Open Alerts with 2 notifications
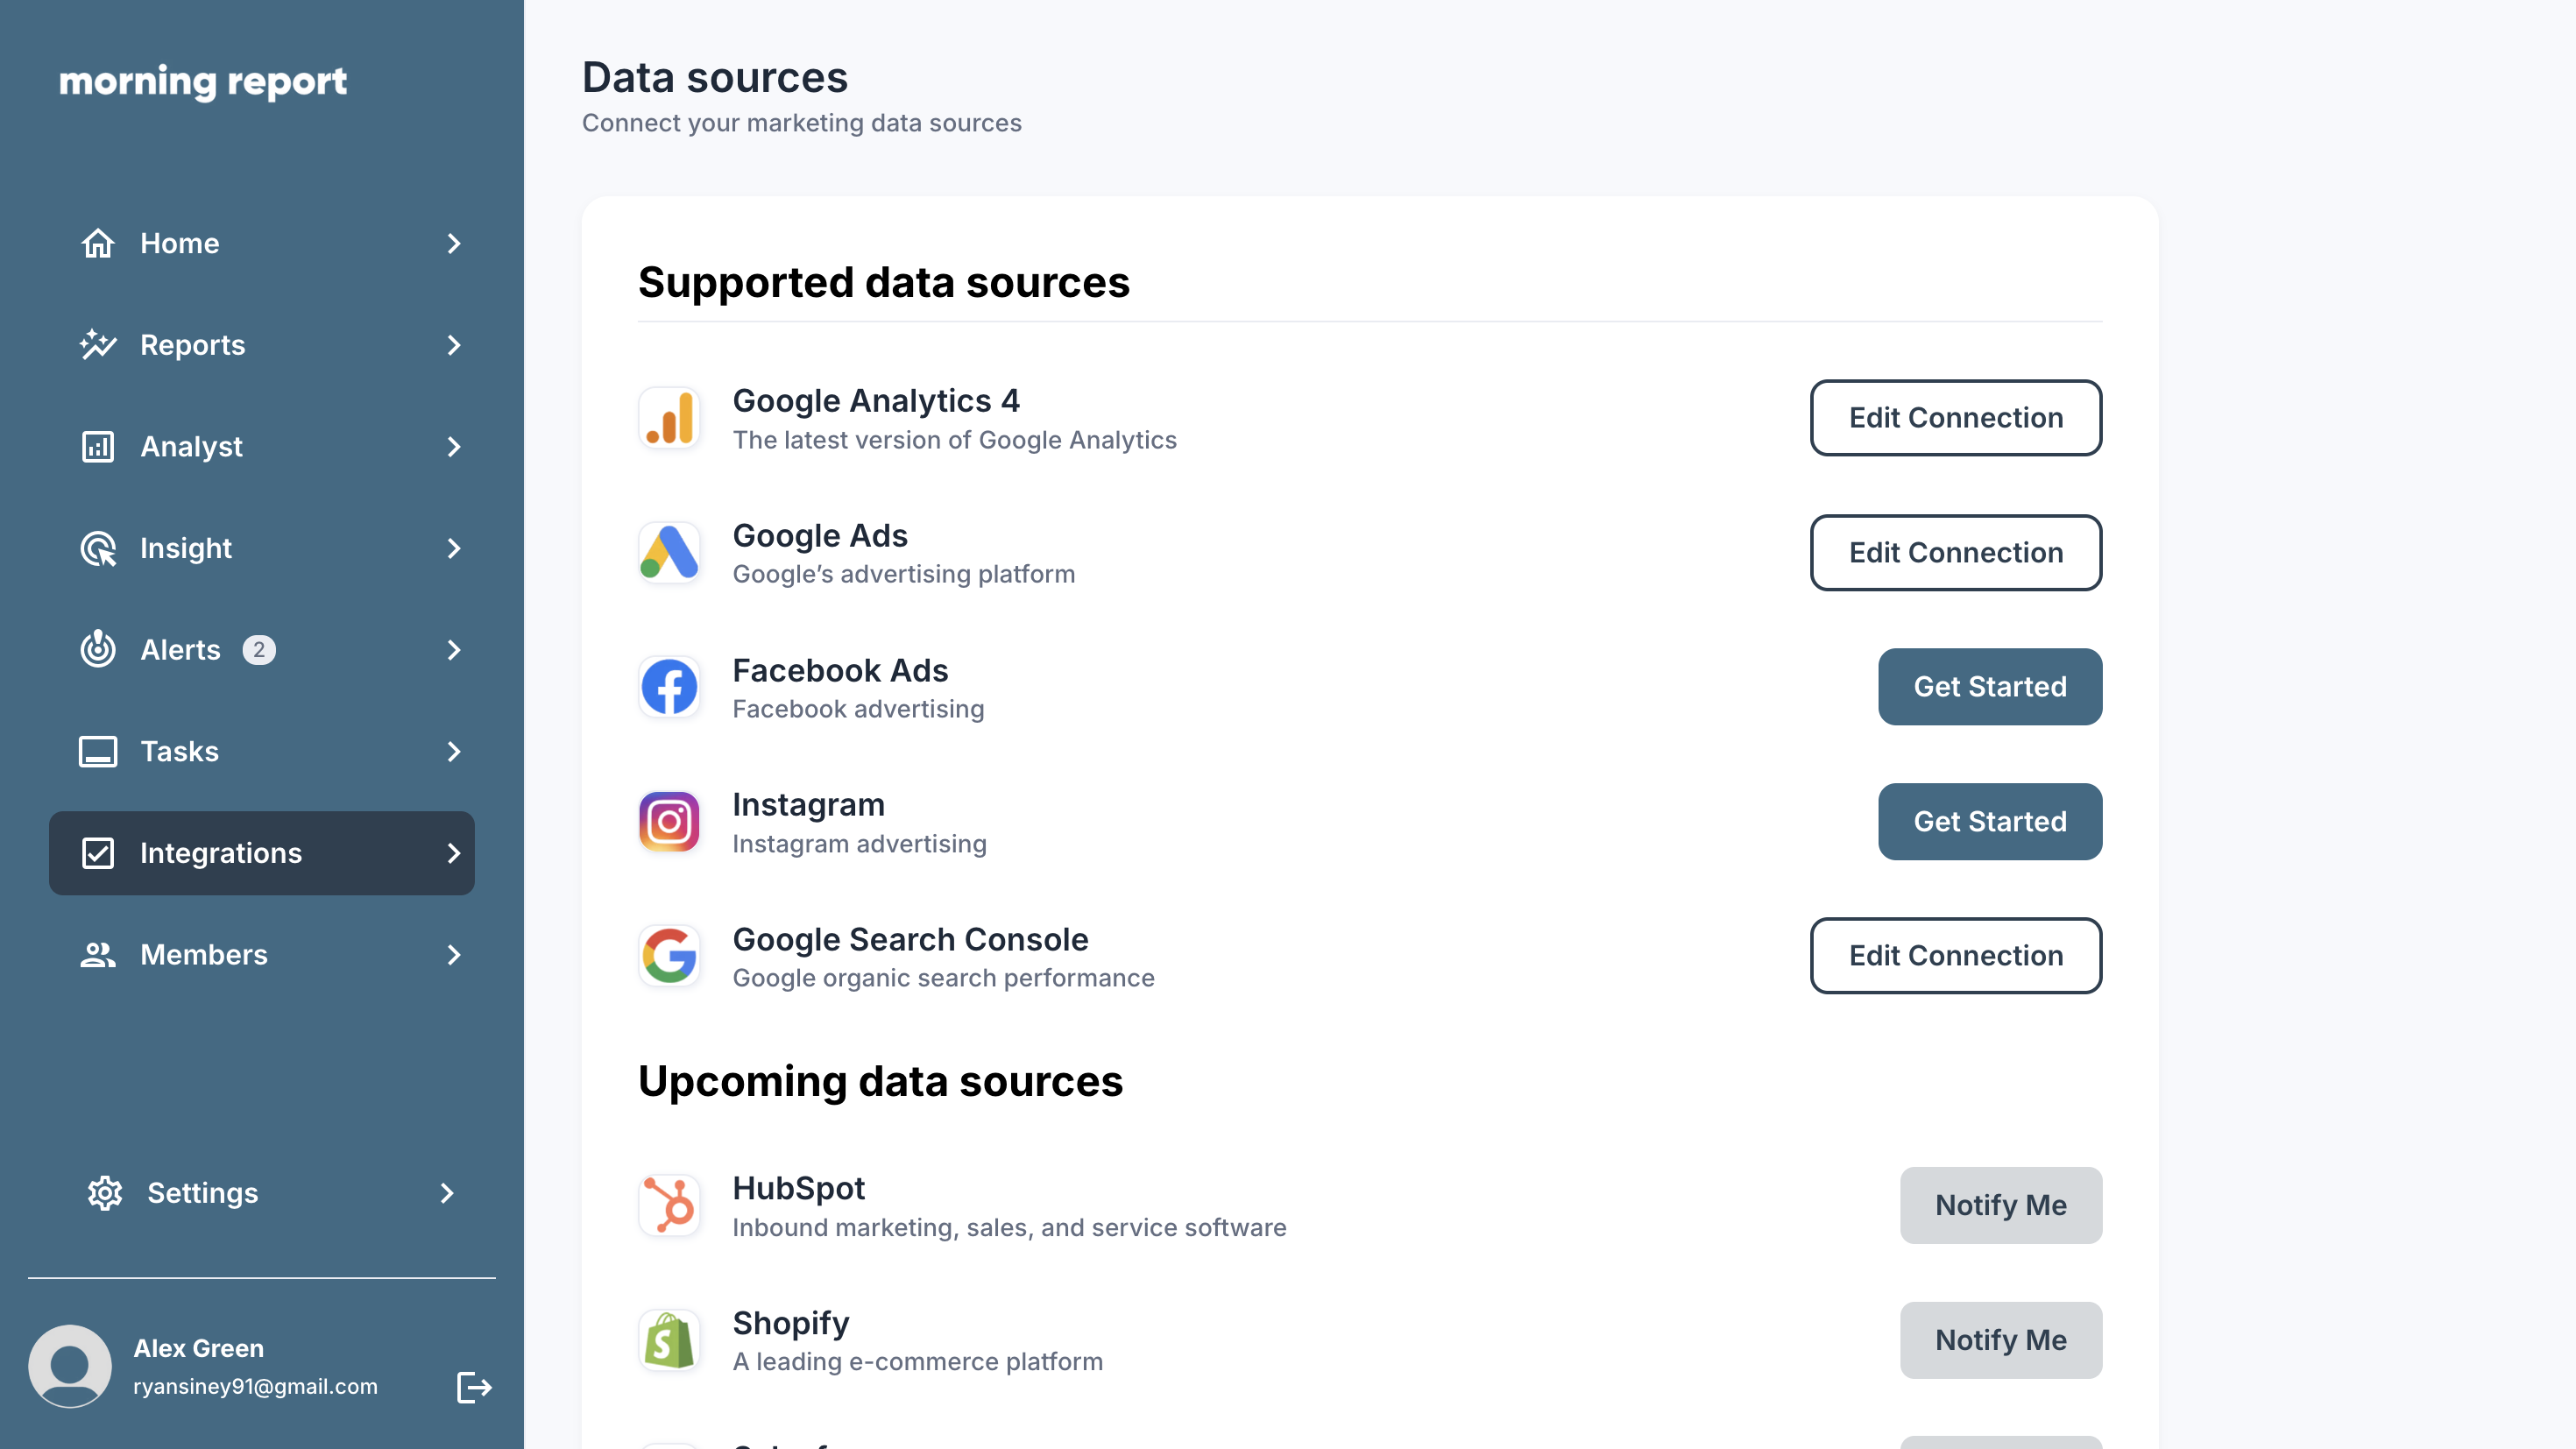Image resolution: width=2576 pixels, height=1449 pixels. click(x=262, y=650)
